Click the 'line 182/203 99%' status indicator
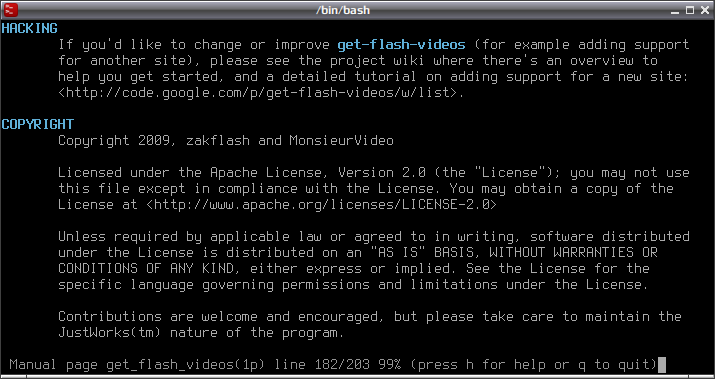The width and height of the screenshot is (715, 379). 337,364
